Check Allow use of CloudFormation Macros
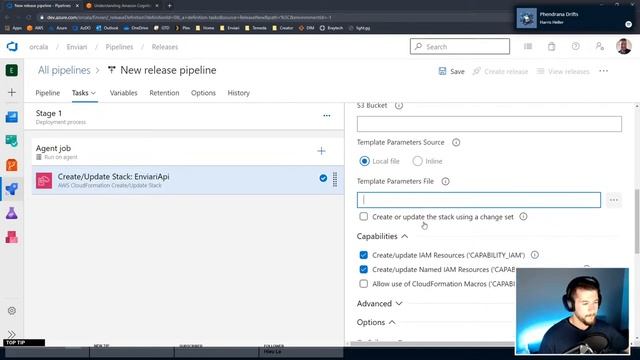 pos(363,284)
